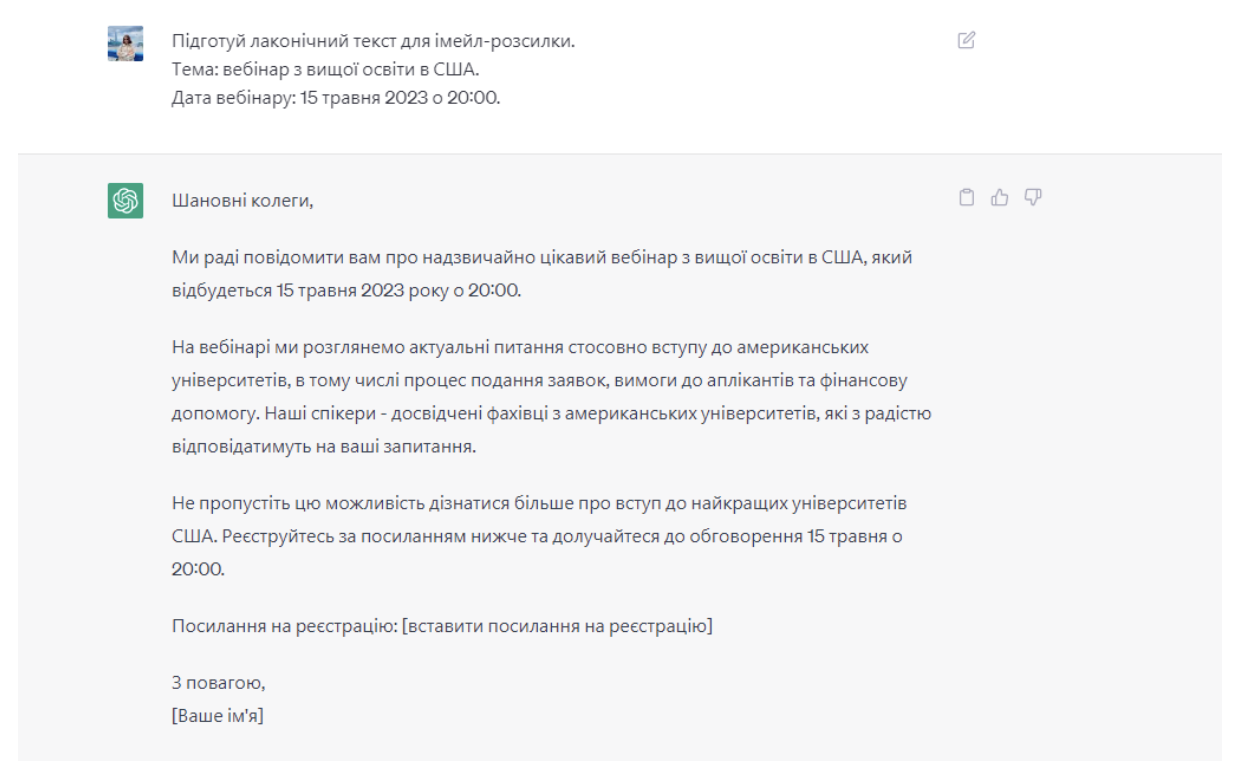1244x778 pixels.
Task: Copy the response with the clipboard icon
Action: (x=966, y=198)
